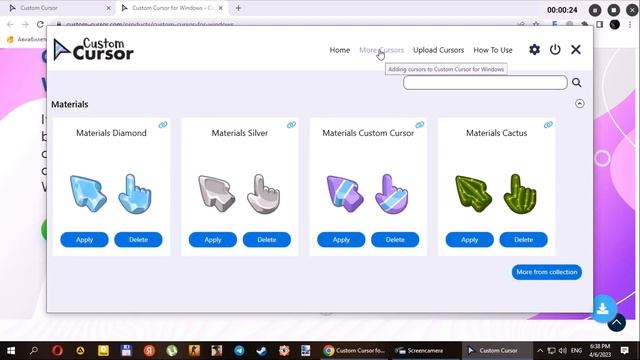The image size is (640, 360).
Task: Open the notification center icon
Action: click(x=624, y=351)
